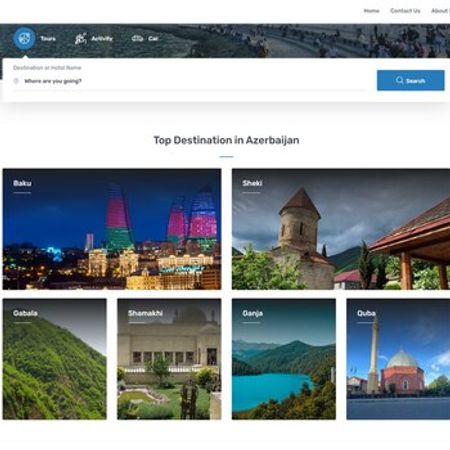450x450 pixels.
Task: Open the Shamakhi destination card
Action: 169,359
